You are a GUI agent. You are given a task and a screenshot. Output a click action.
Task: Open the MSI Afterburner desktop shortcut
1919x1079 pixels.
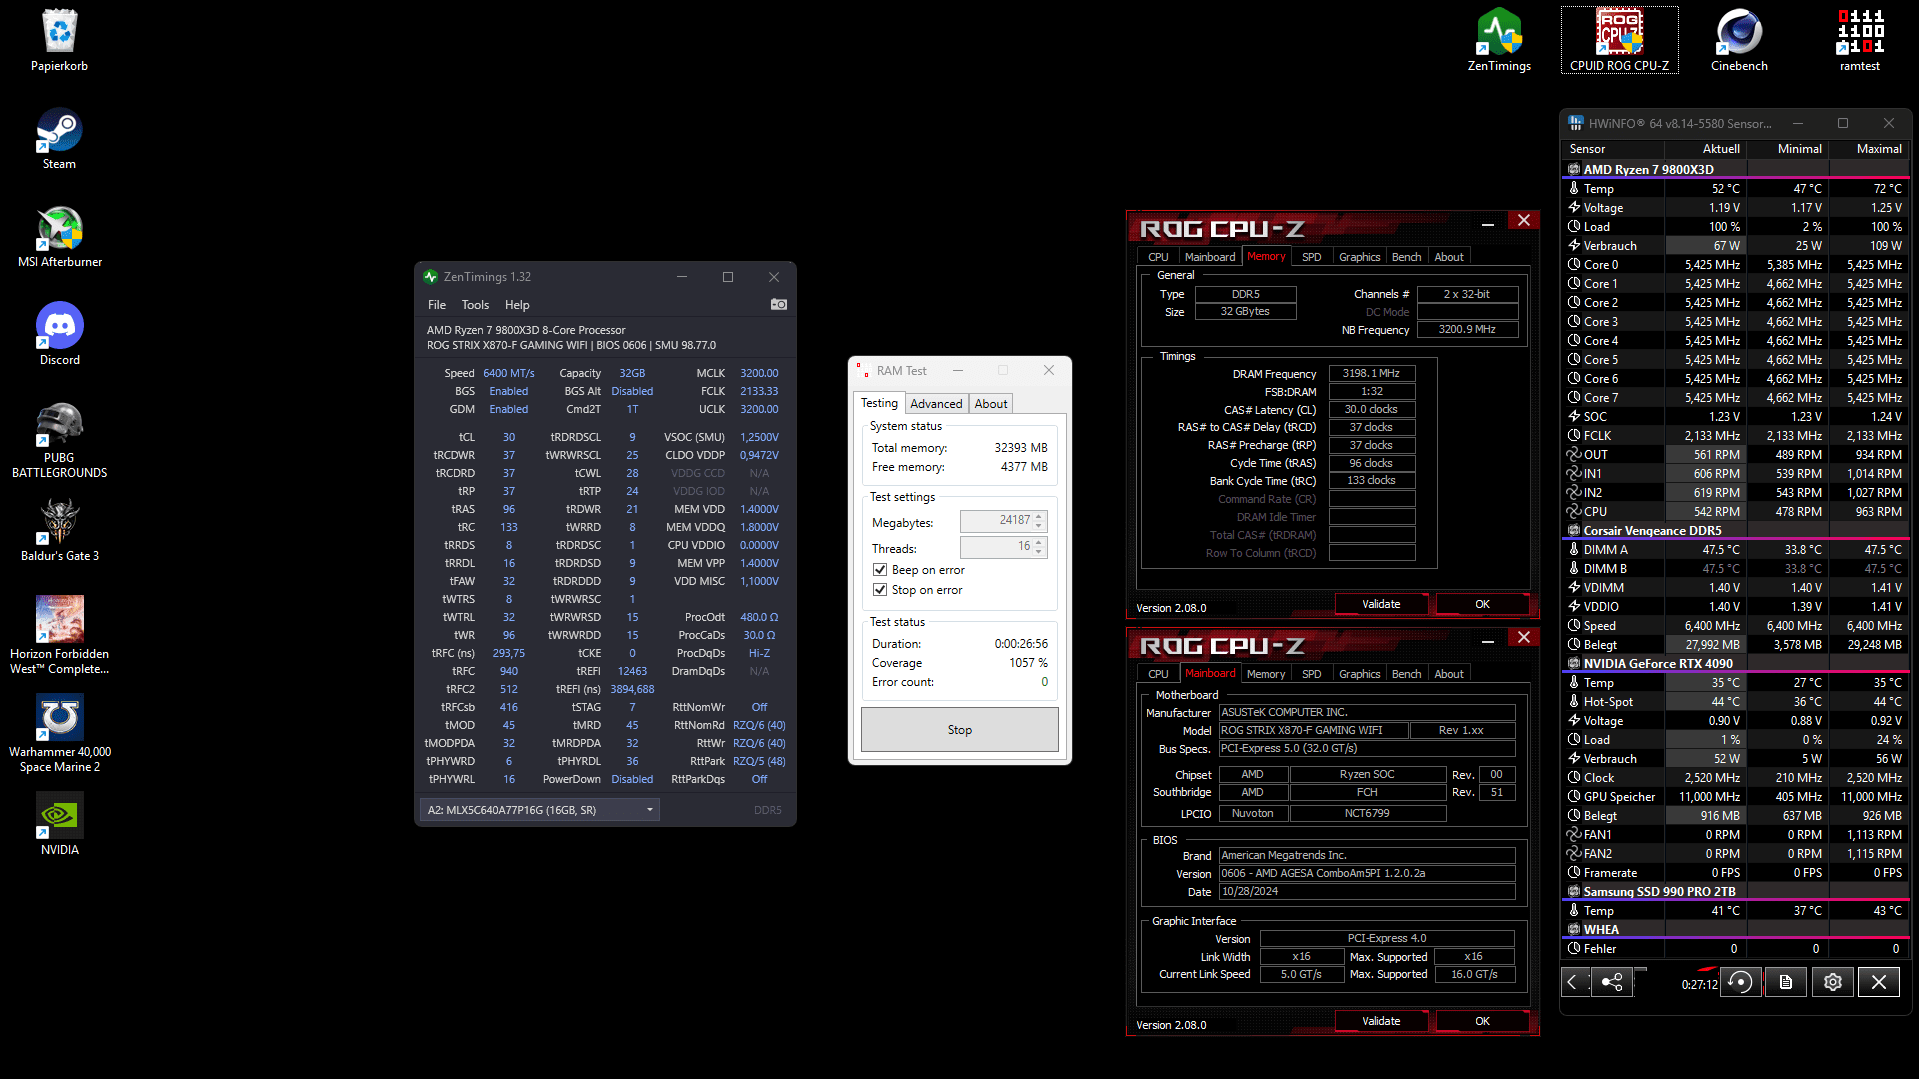tap(60, 236)
